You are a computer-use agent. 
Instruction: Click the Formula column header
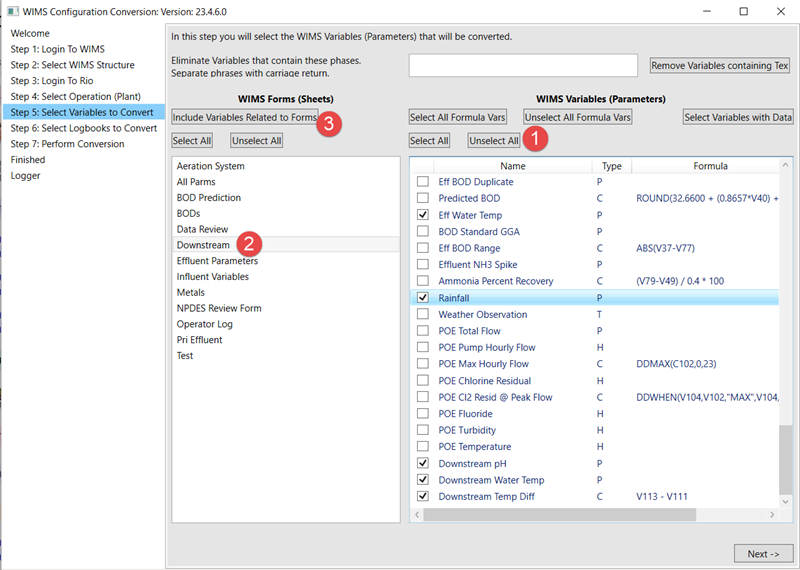click(710, 166)
